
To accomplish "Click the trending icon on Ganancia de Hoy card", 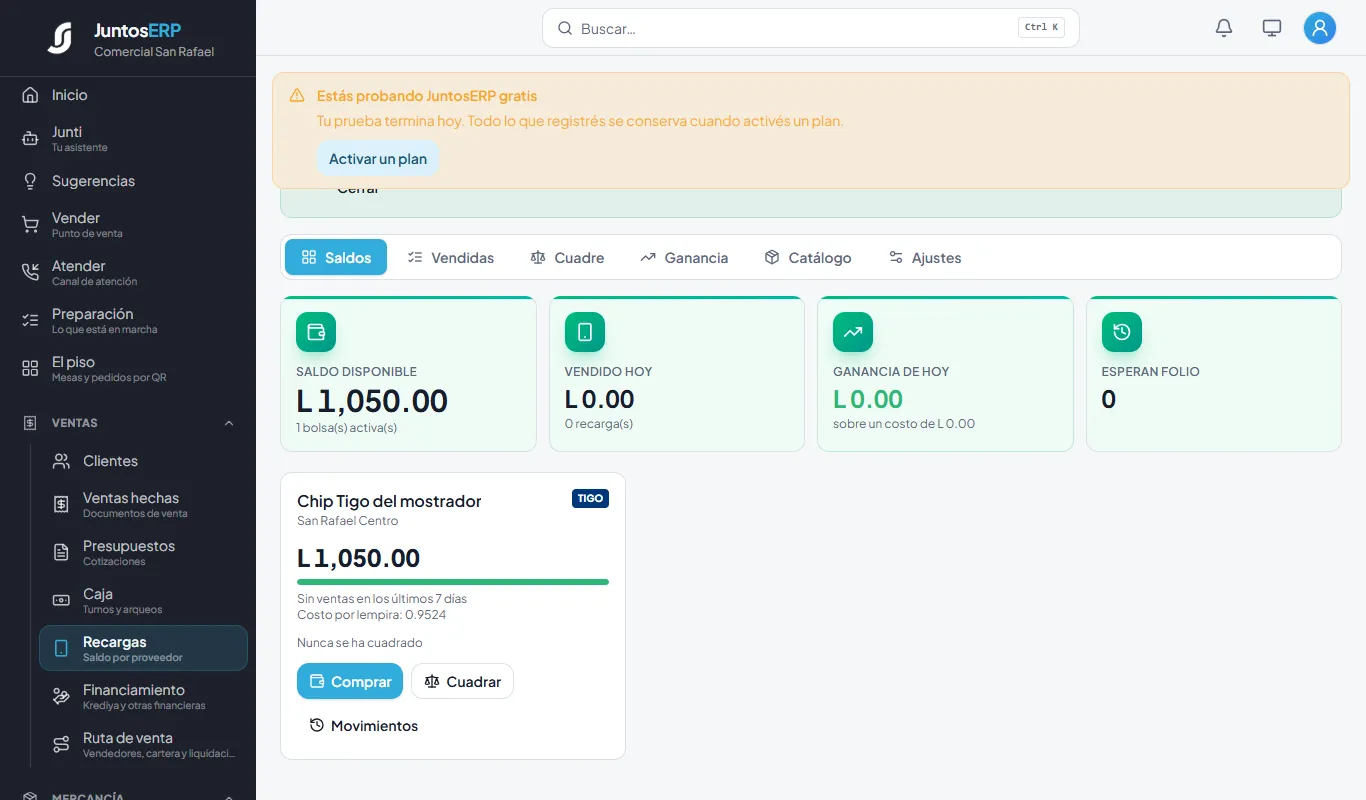I will (853, 332).
